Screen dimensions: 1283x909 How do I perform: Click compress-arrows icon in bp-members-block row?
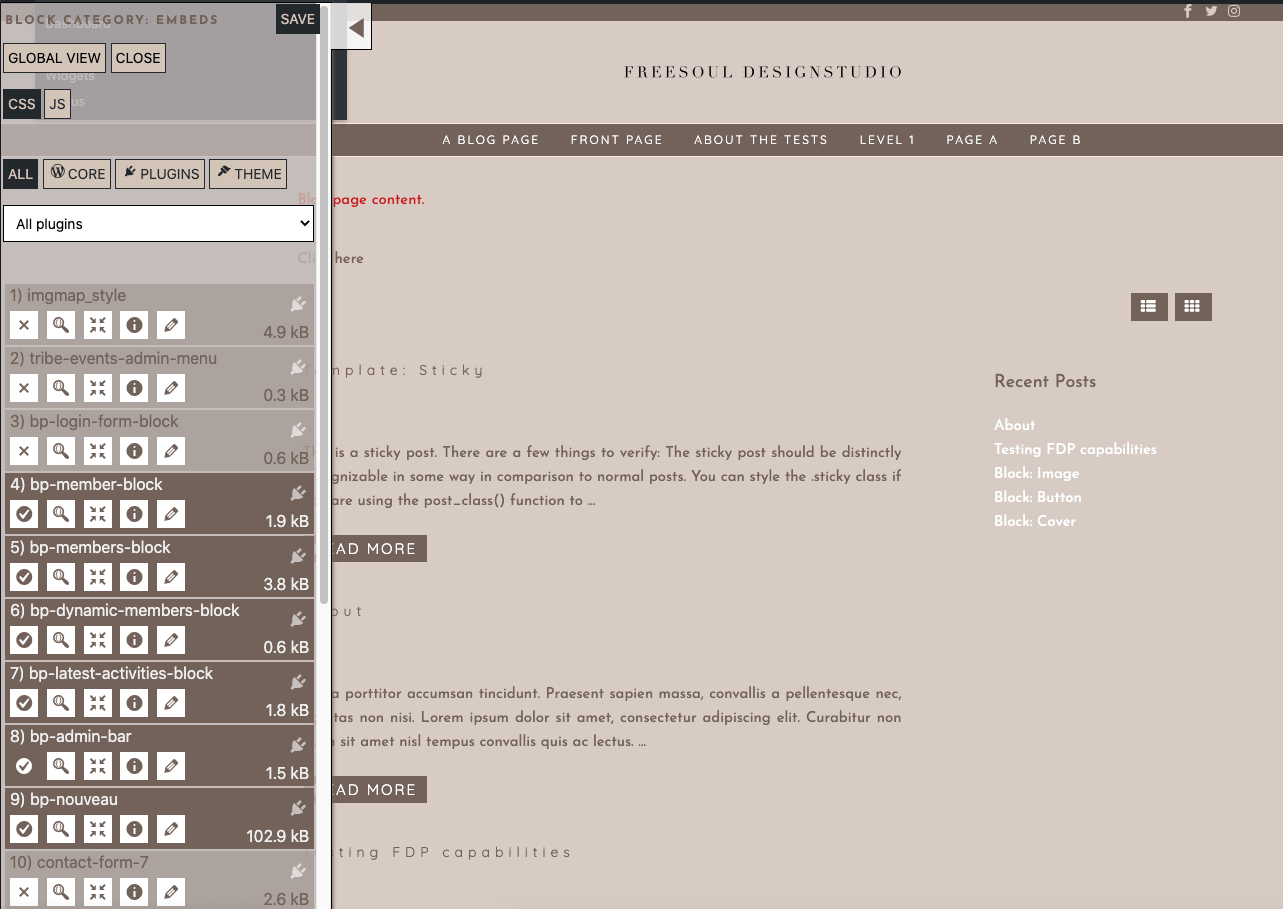[98, 577]
